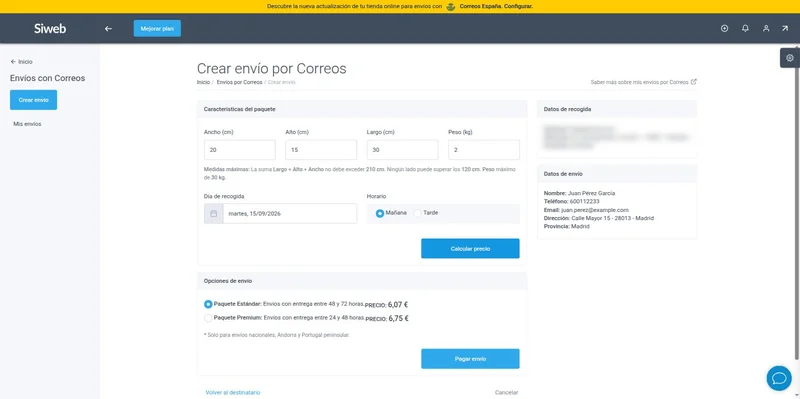Click the diagonal arrow icon in header
800x399 pixels.
785,29
